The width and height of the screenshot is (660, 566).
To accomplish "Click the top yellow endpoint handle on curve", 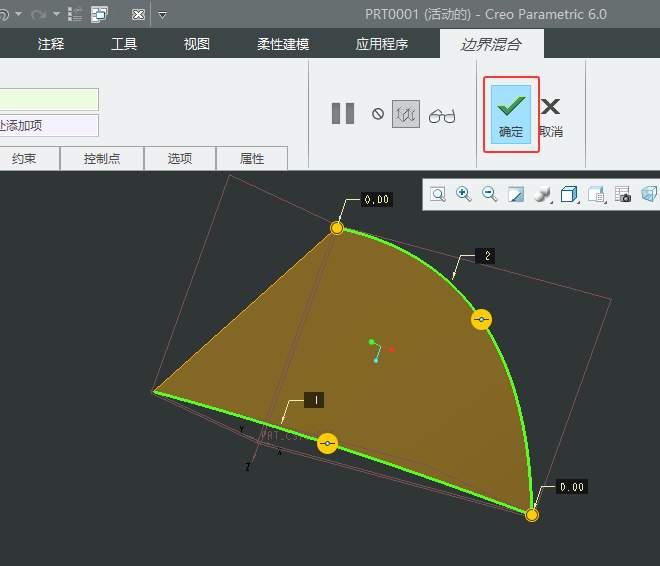I will [x=337, y=228].
